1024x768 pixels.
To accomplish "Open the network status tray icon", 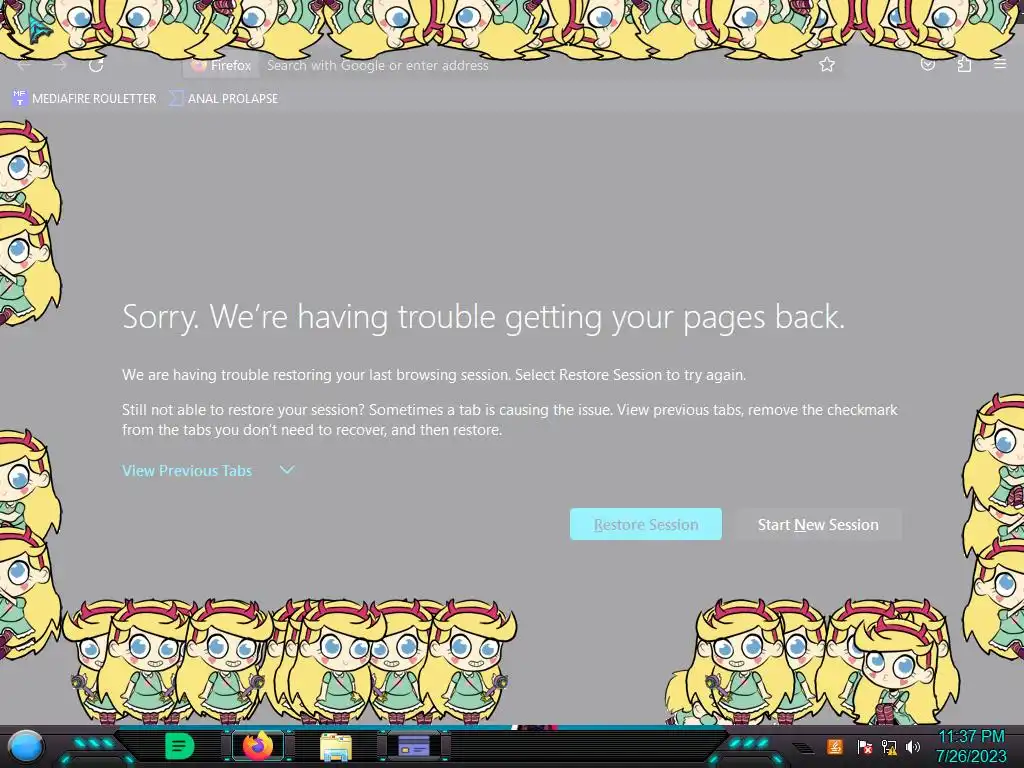I will tap(889, 746).
